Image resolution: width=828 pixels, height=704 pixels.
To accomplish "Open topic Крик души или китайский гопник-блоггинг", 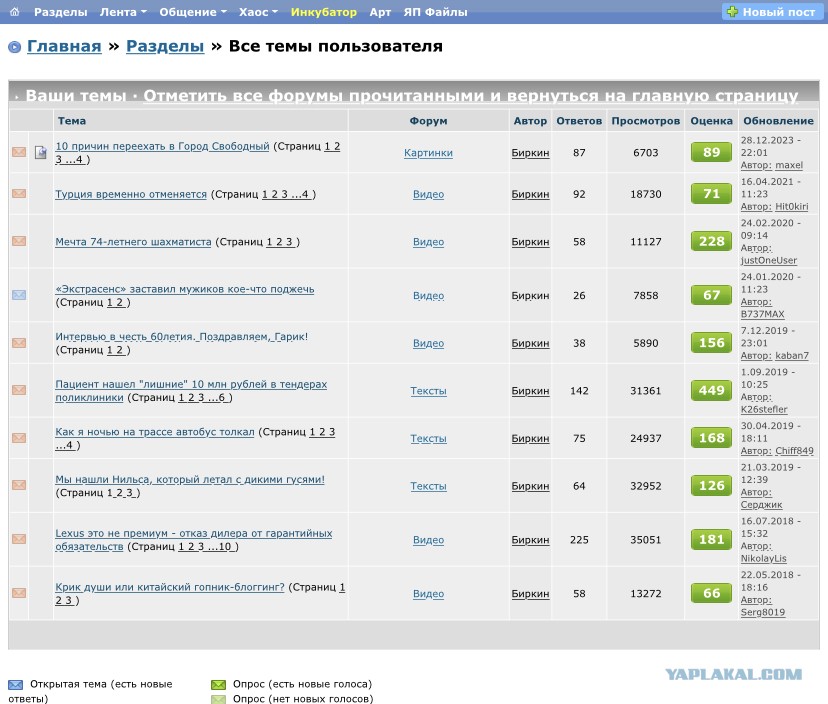I will [x=170, y=587].
